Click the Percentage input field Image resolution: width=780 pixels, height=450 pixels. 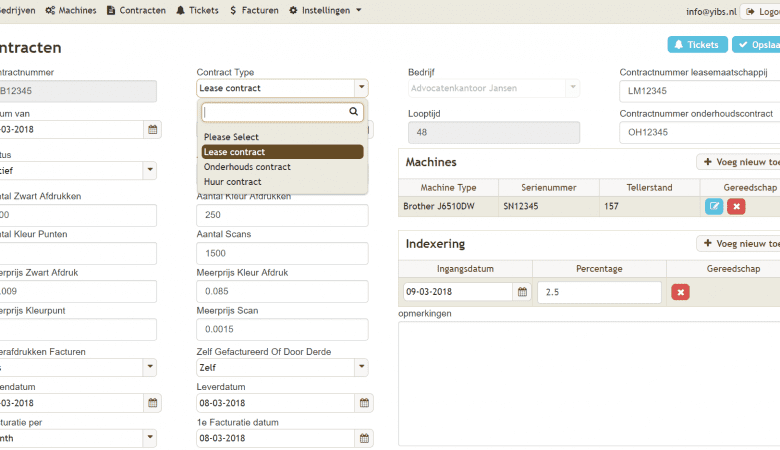click(599, 292)
